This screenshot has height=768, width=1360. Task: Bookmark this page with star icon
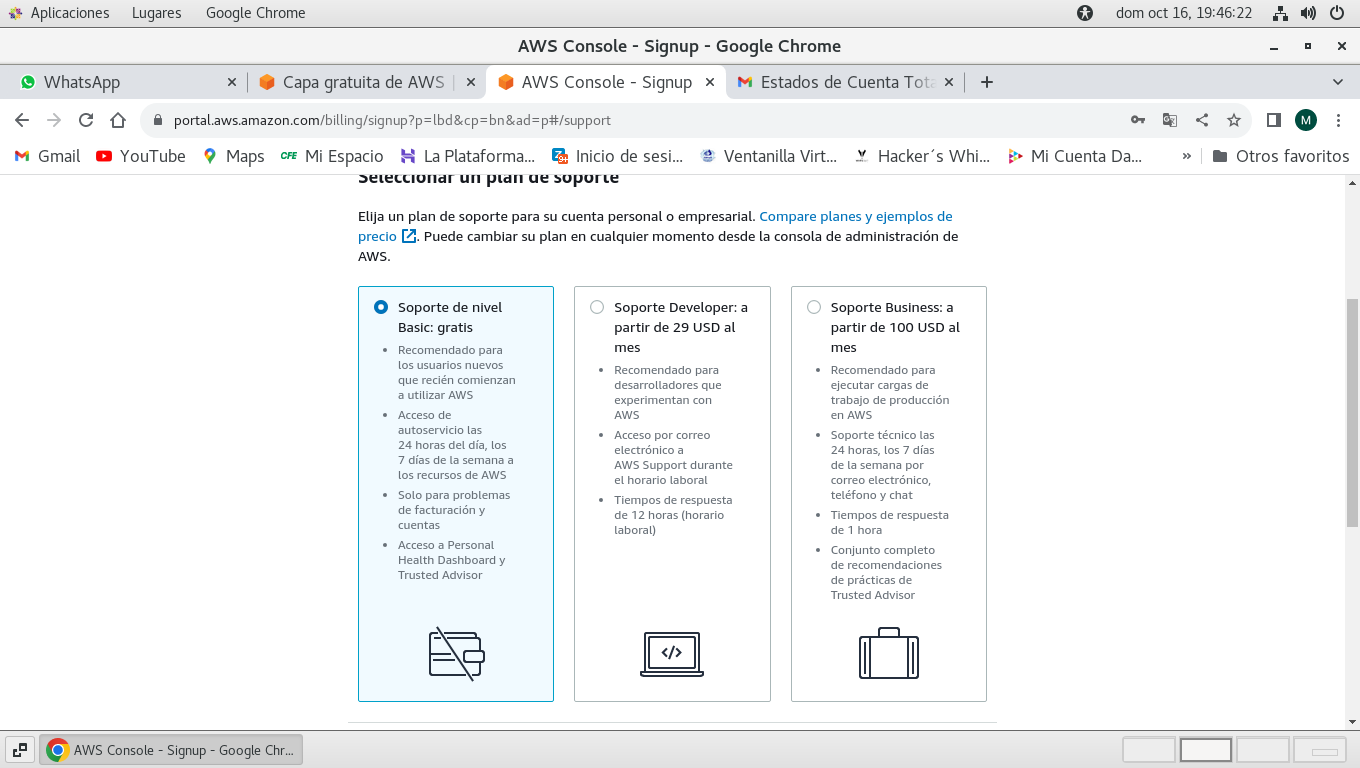pos(1234,120)
